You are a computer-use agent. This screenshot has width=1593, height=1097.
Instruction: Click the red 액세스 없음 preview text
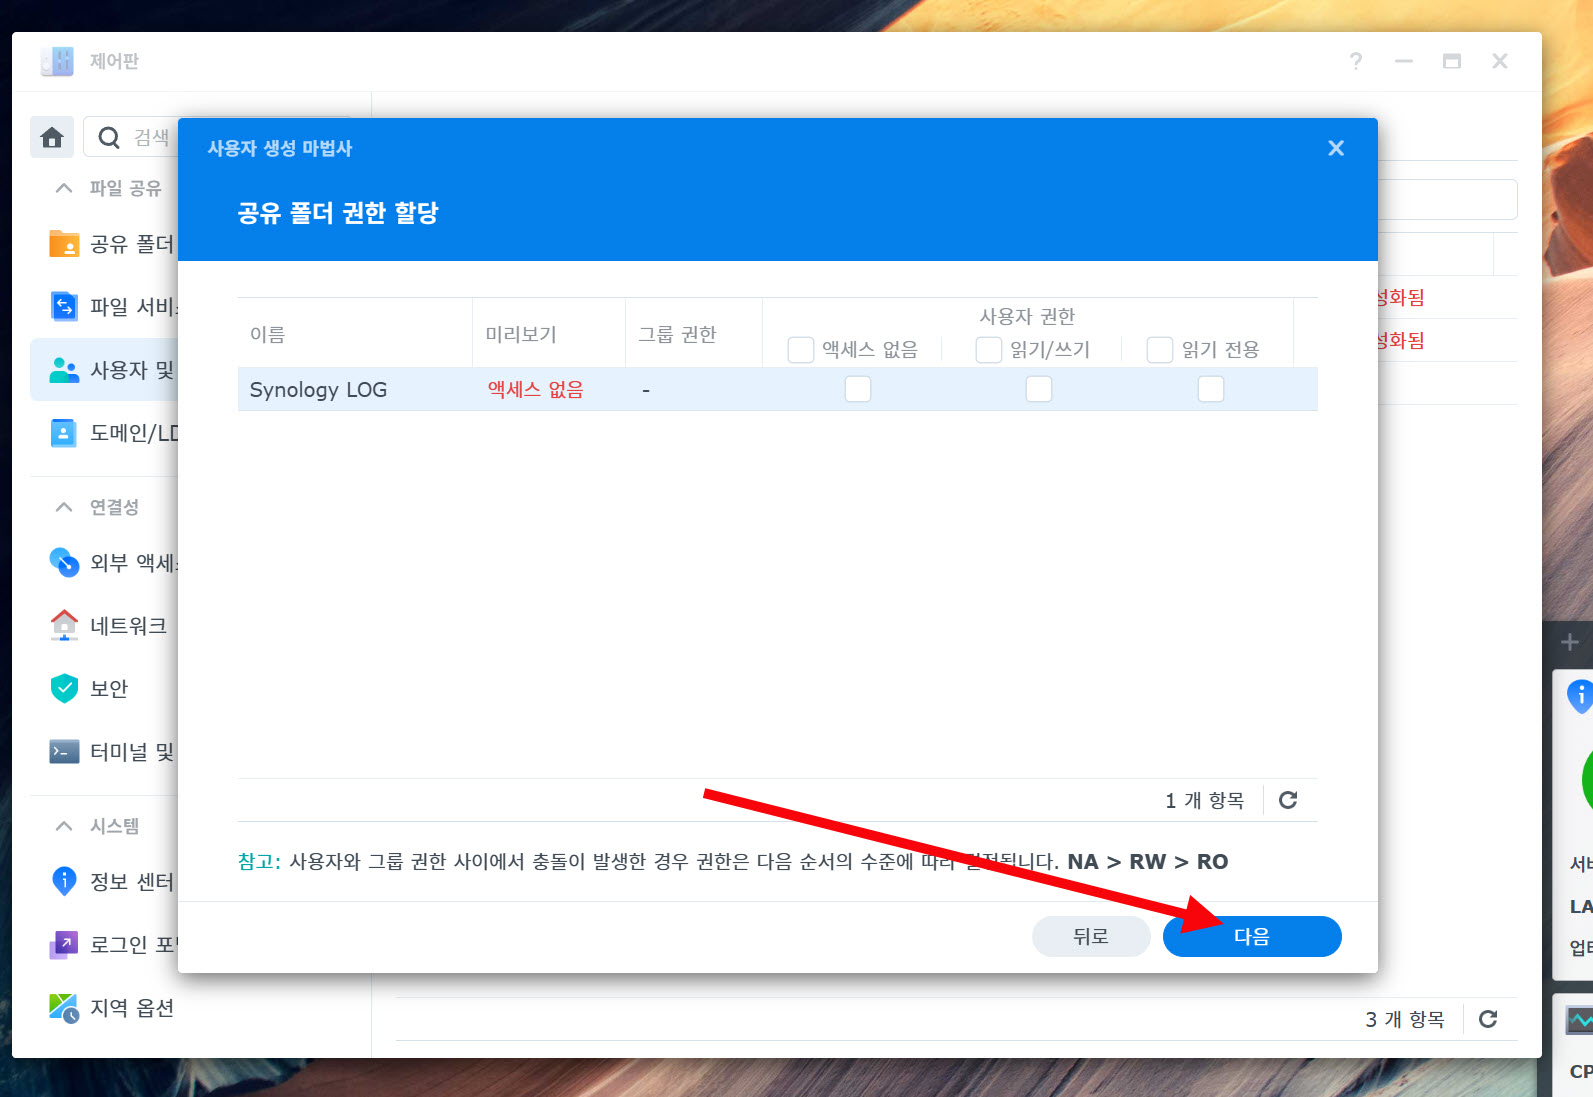pyautogui.click(x=536, y=389)
